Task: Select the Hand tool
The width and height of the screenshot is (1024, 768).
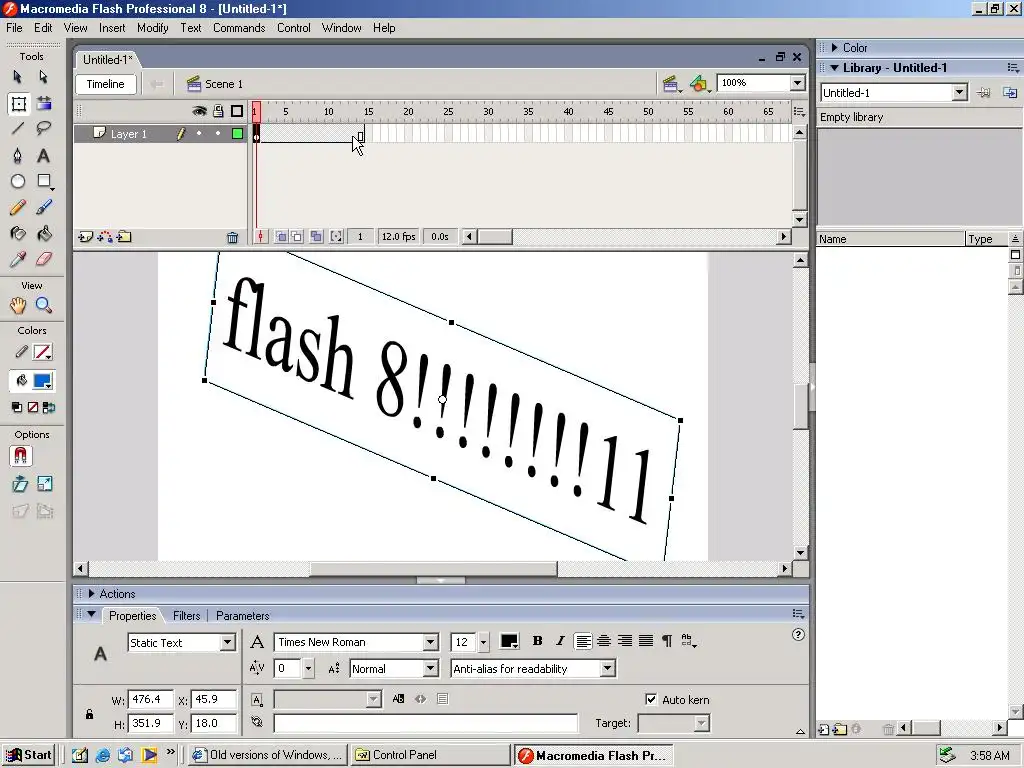Action: click(18, 305)
